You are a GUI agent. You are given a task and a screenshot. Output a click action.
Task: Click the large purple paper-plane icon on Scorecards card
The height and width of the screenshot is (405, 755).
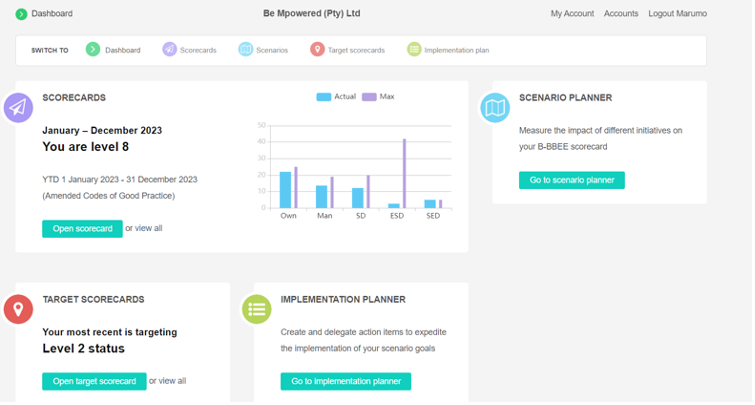click(x=18, y=107)
